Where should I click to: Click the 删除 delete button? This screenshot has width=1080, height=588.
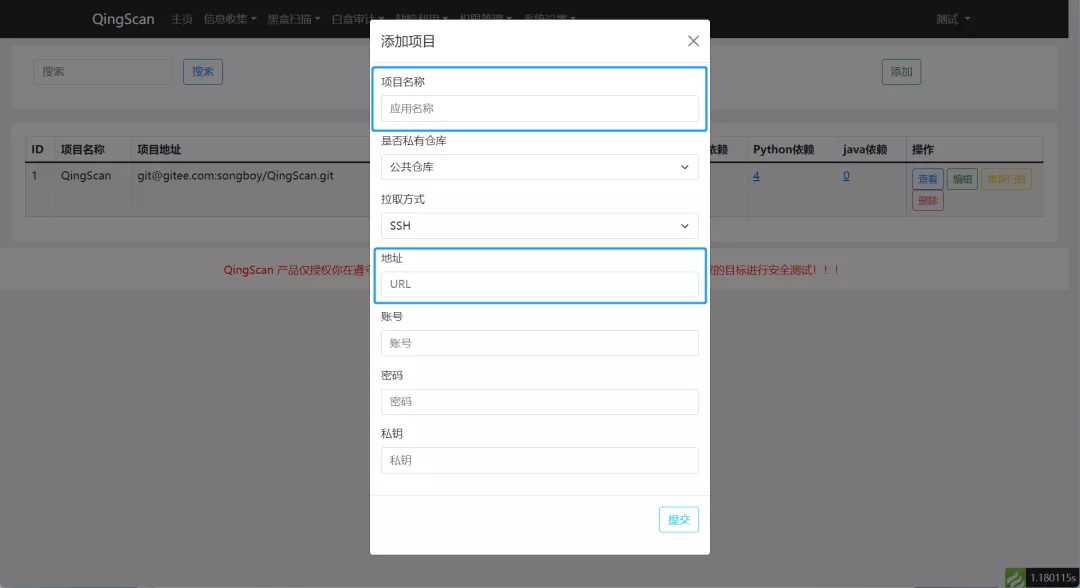coord(926,199)
